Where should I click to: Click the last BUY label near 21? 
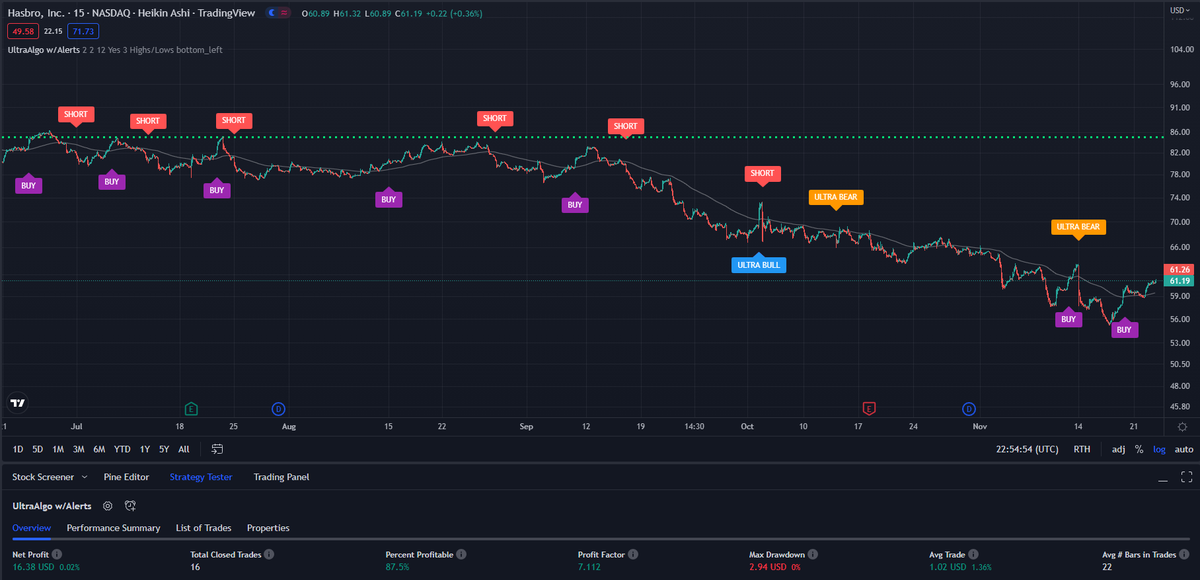(x=1124, y=329)
